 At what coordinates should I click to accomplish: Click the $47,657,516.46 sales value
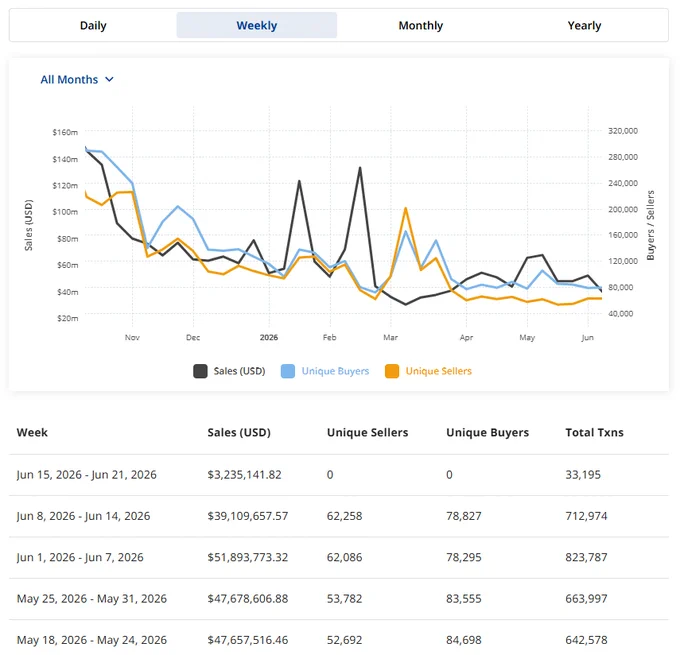(248, 640)
